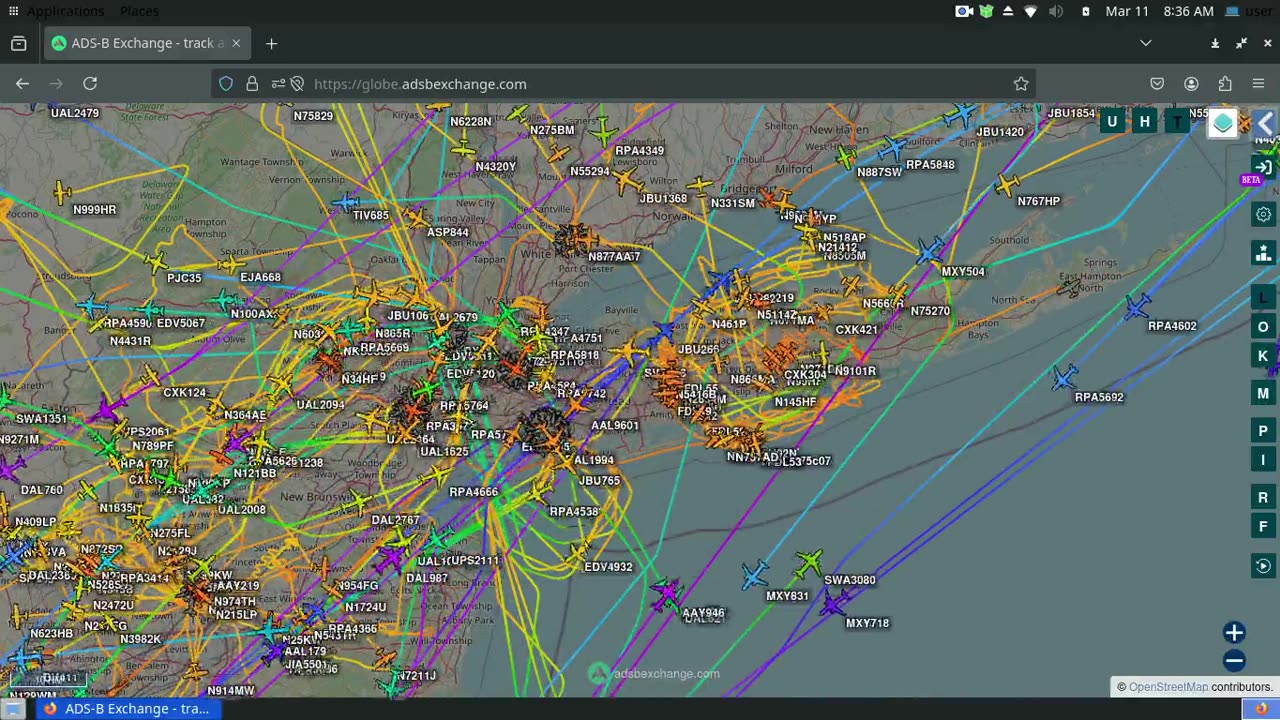Toggle the U map button
This screenshot has height=720, width=1280.
click(x=1112, y=122)
